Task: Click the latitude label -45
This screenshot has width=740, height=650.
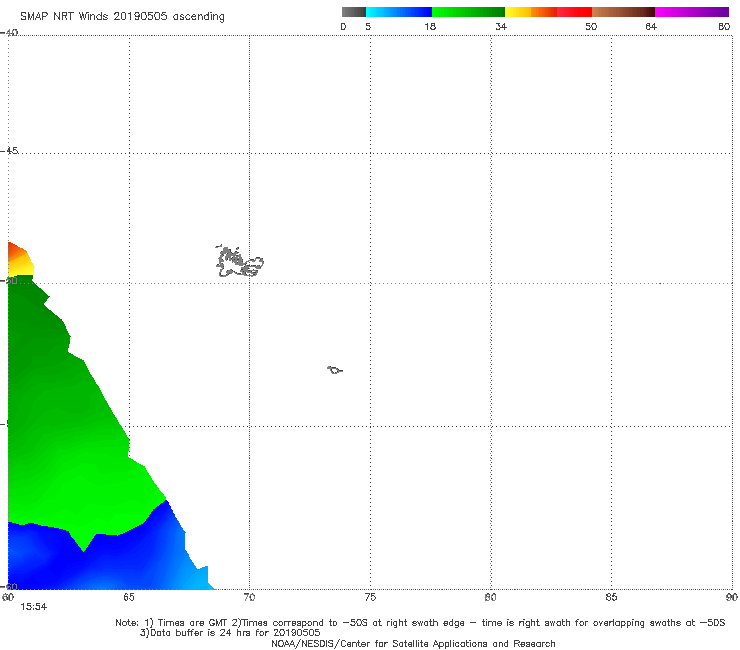Action: pos(9,151)
